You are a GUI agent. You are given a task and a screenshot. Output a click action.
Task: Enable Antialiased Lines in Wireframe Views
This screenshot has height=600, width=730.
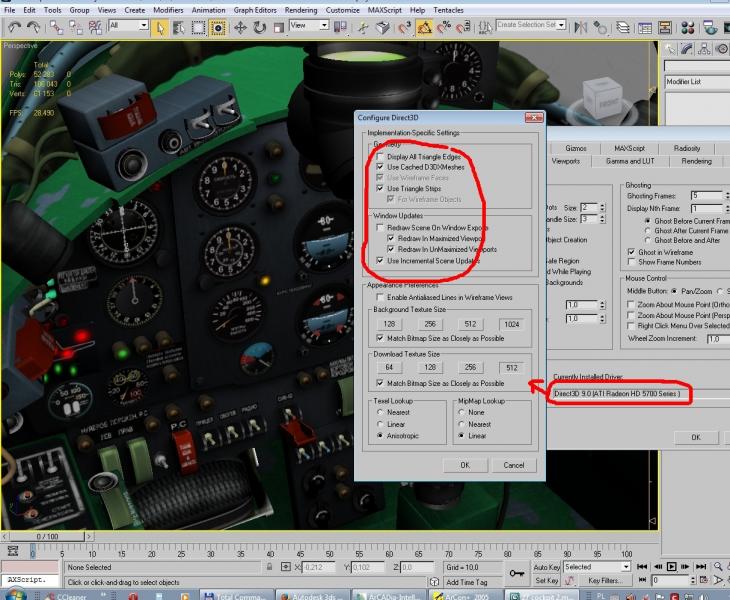point(381,297)
